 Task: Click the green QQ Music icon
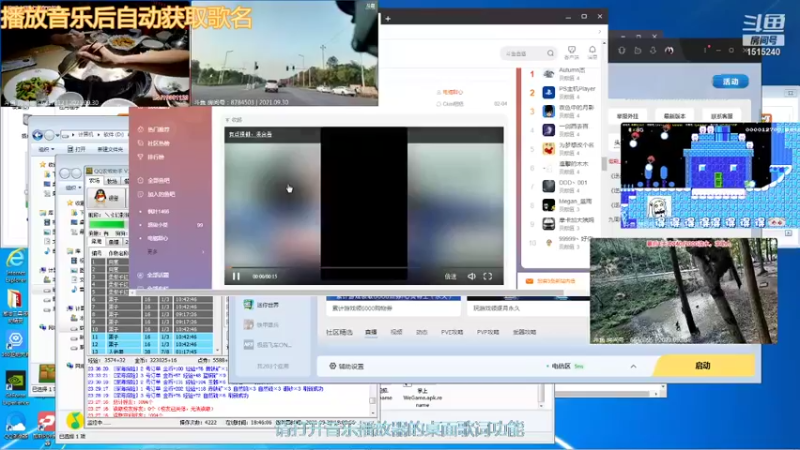coord(75,419)
